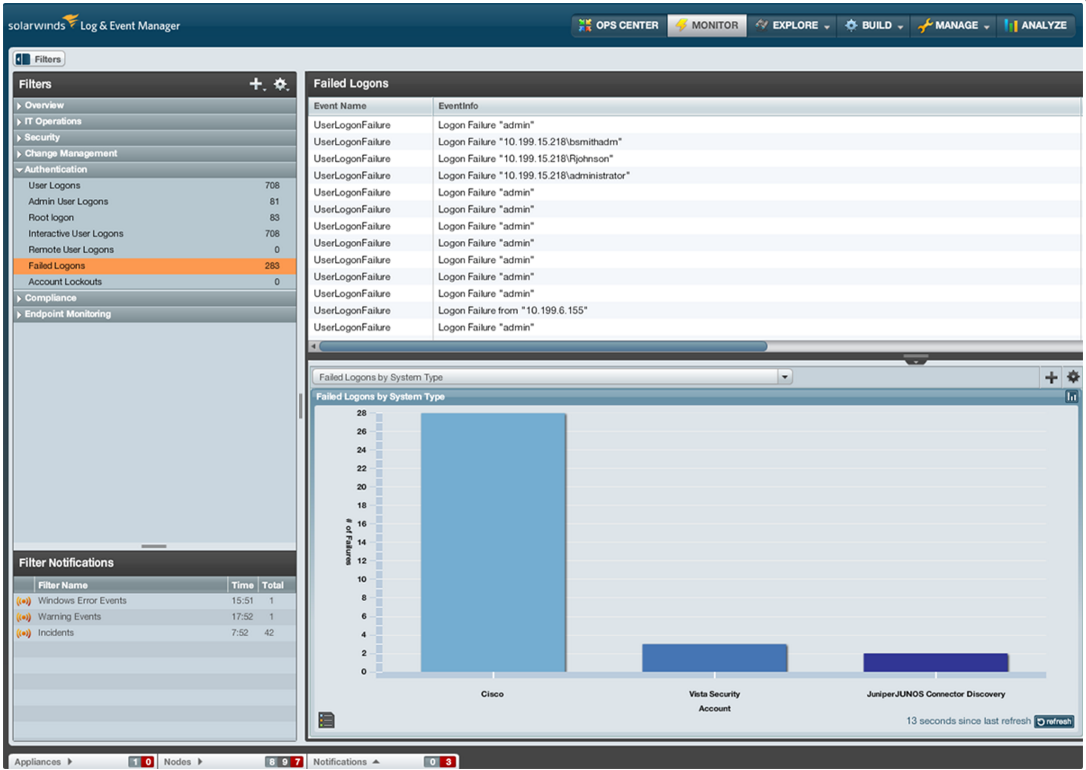Screen dimensions: 1086x770
Task: Expand the Endpoint Monitoring filter group
Action: tap(154, 314)
